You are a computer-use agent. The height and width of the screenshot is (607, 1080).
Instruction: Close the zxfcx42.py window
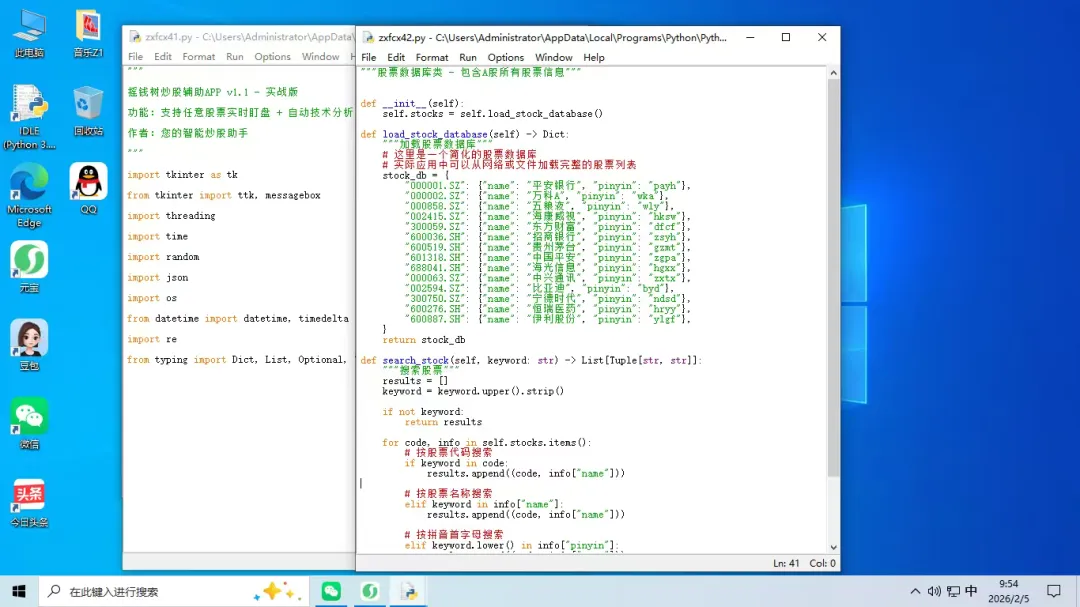tap(822, 37)
